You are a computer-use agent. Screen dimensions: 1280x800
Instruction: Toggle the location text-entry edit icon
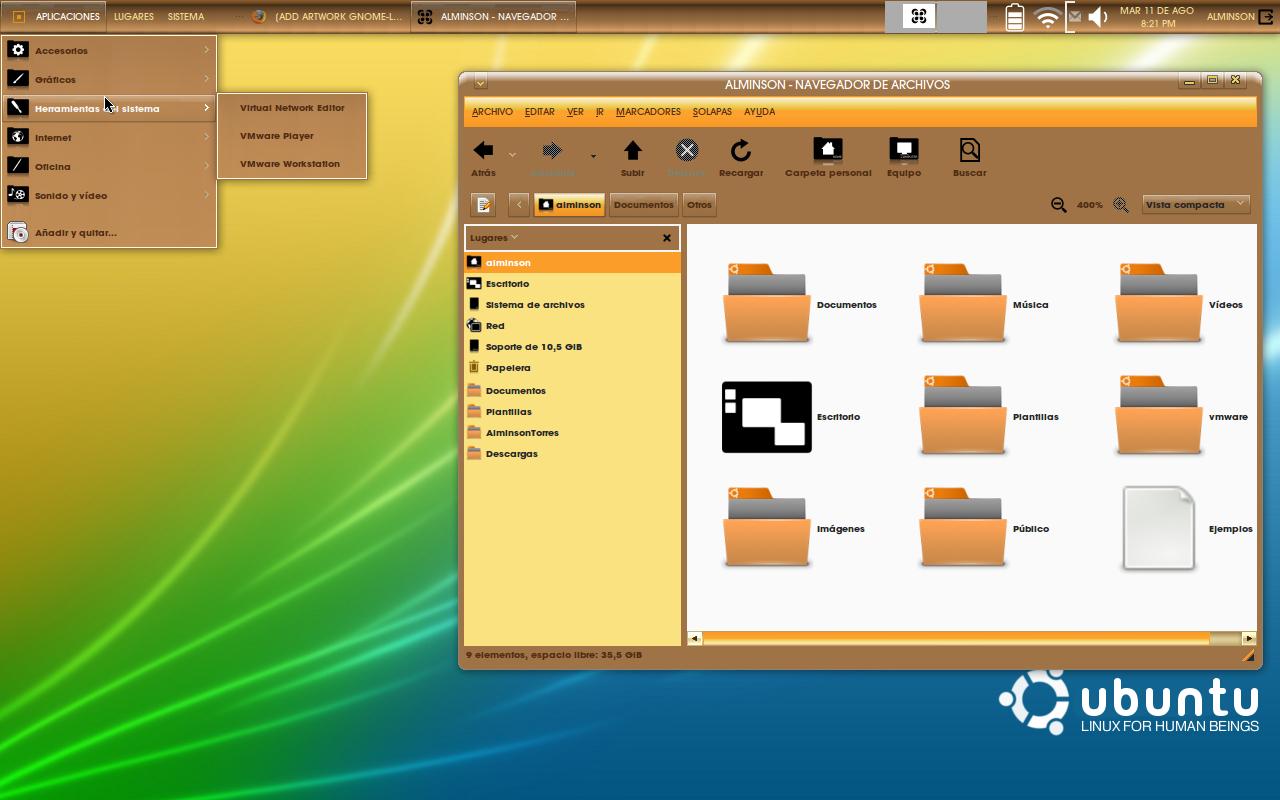tap(484, 205)
